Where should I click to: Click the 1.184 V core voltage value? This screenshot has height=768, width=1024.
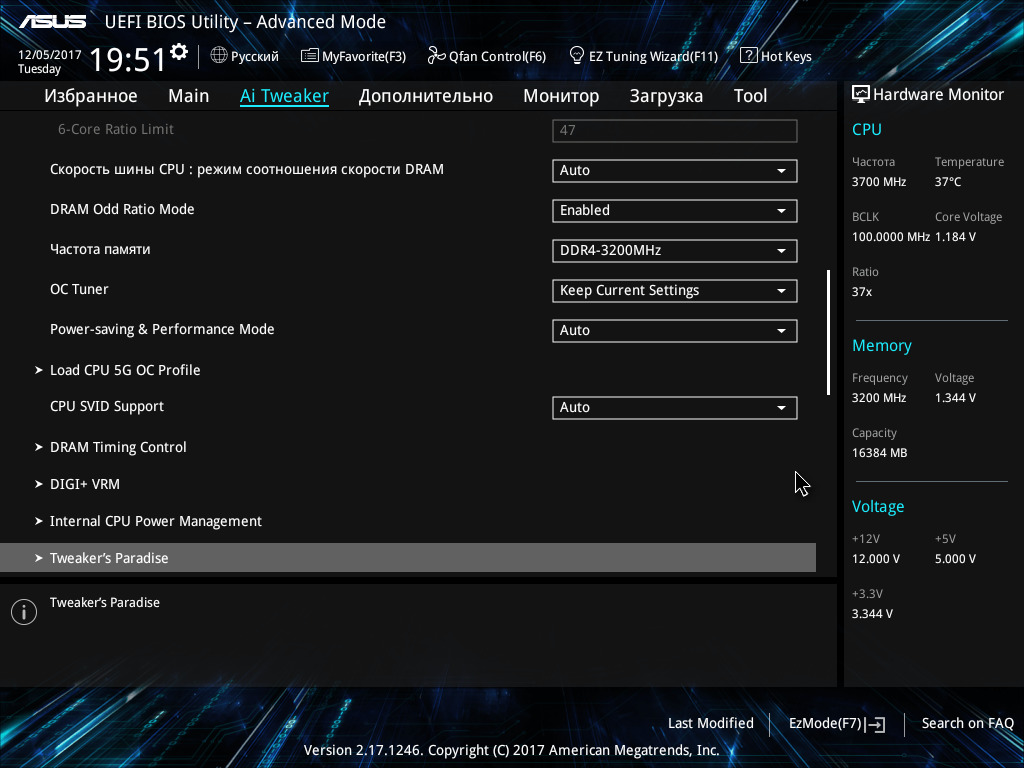(955, 237)
